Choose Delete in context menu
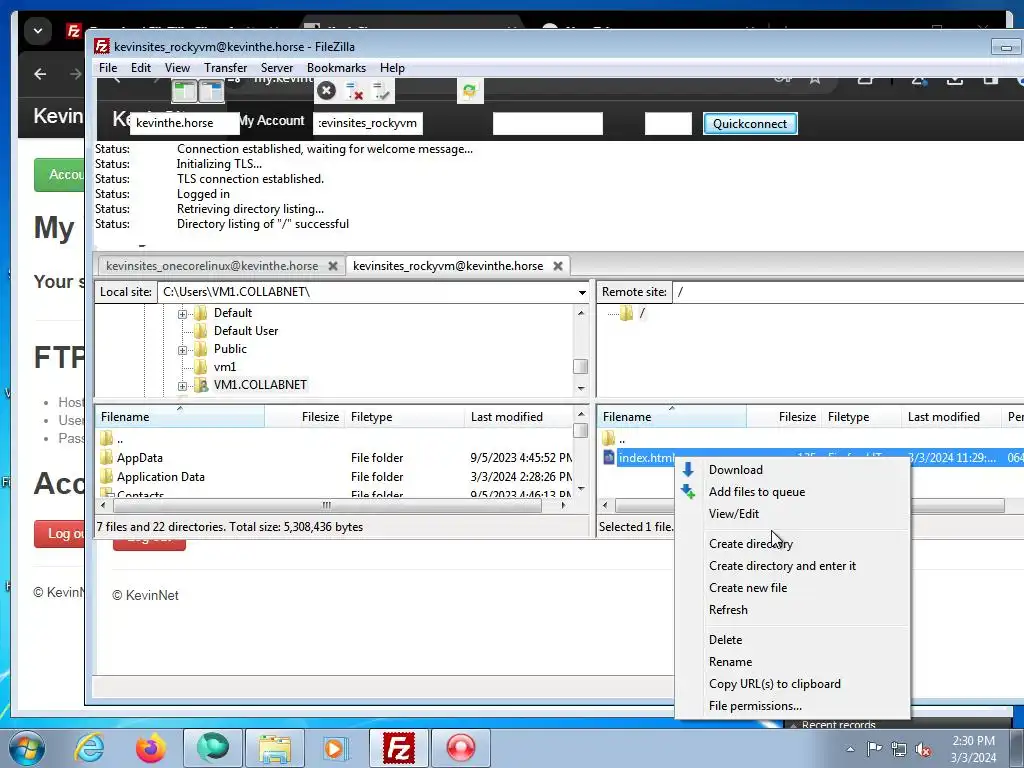This screenshot has width=1024, height=768. (792, 640)
